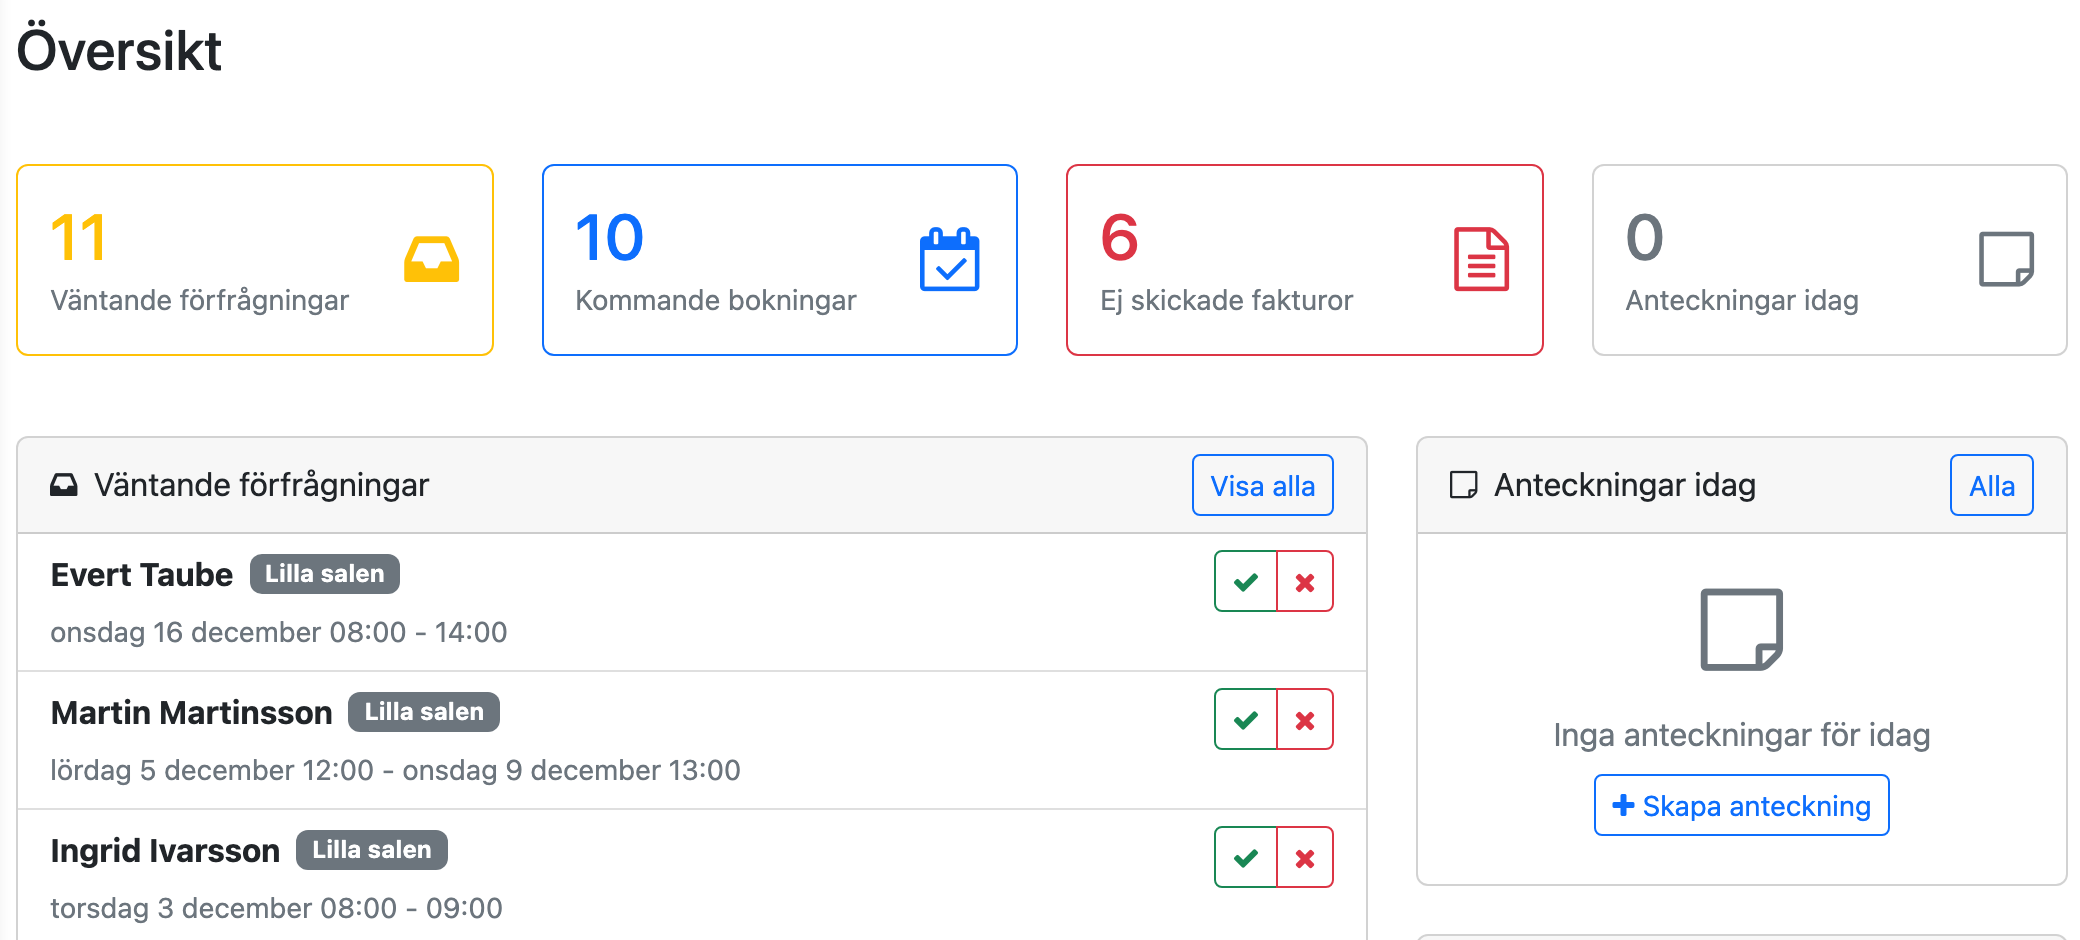Viewport: 2080px width, 940px height.
Task: Click the large empty note illustration
Action: pos(1741,629)
